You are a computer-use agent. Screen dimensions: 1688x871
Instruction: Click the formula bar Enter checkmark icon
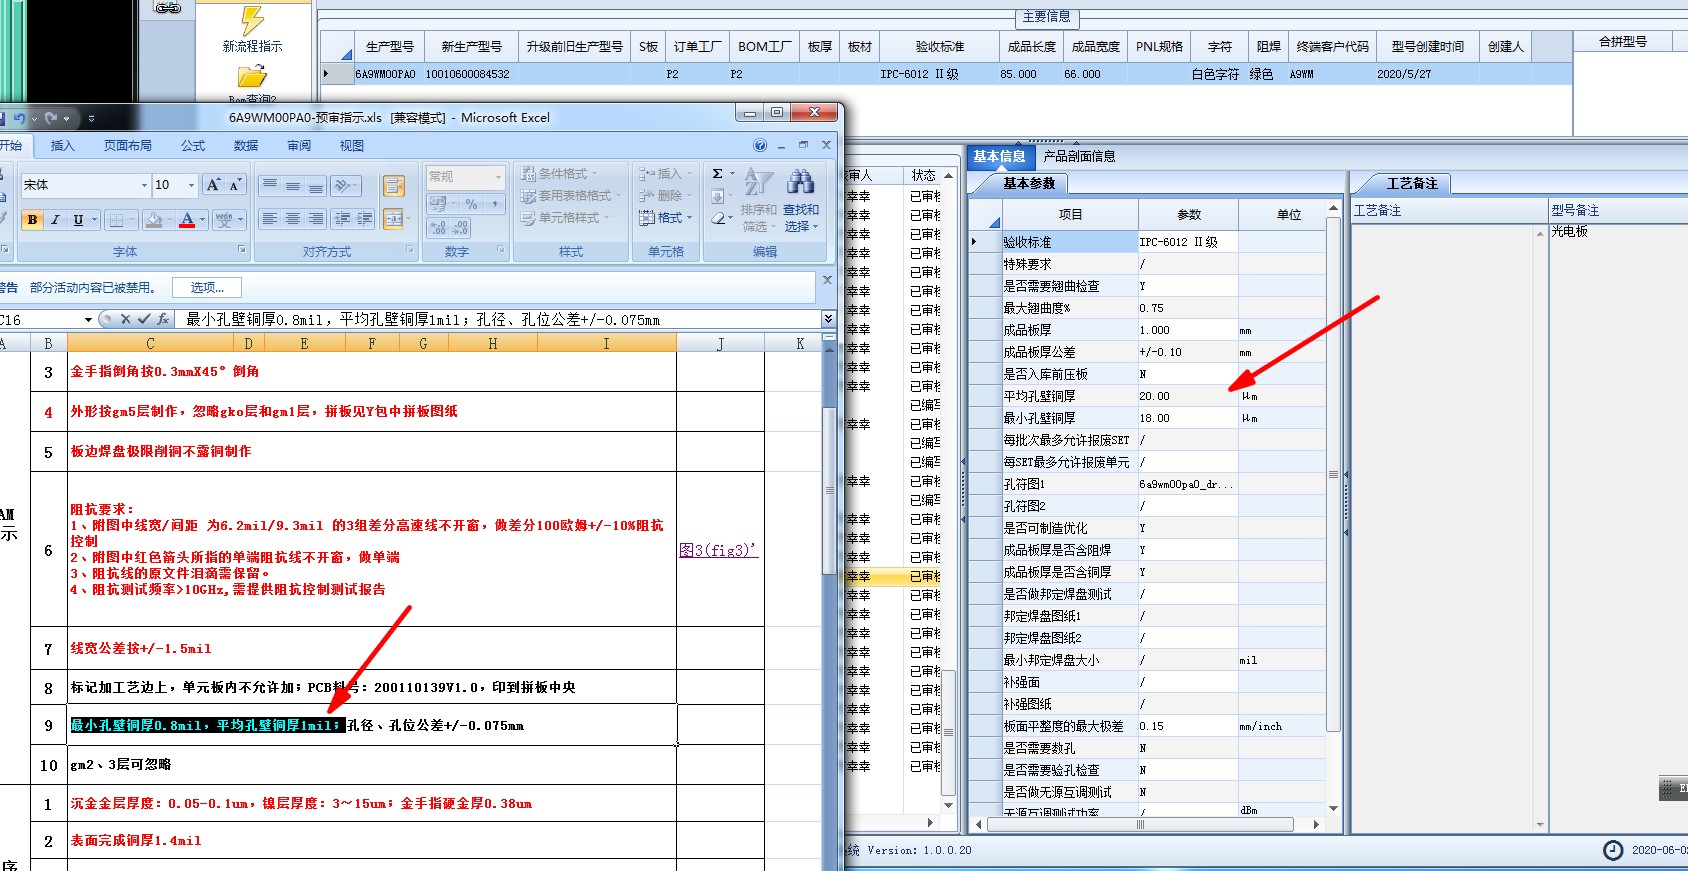point(144,320)
